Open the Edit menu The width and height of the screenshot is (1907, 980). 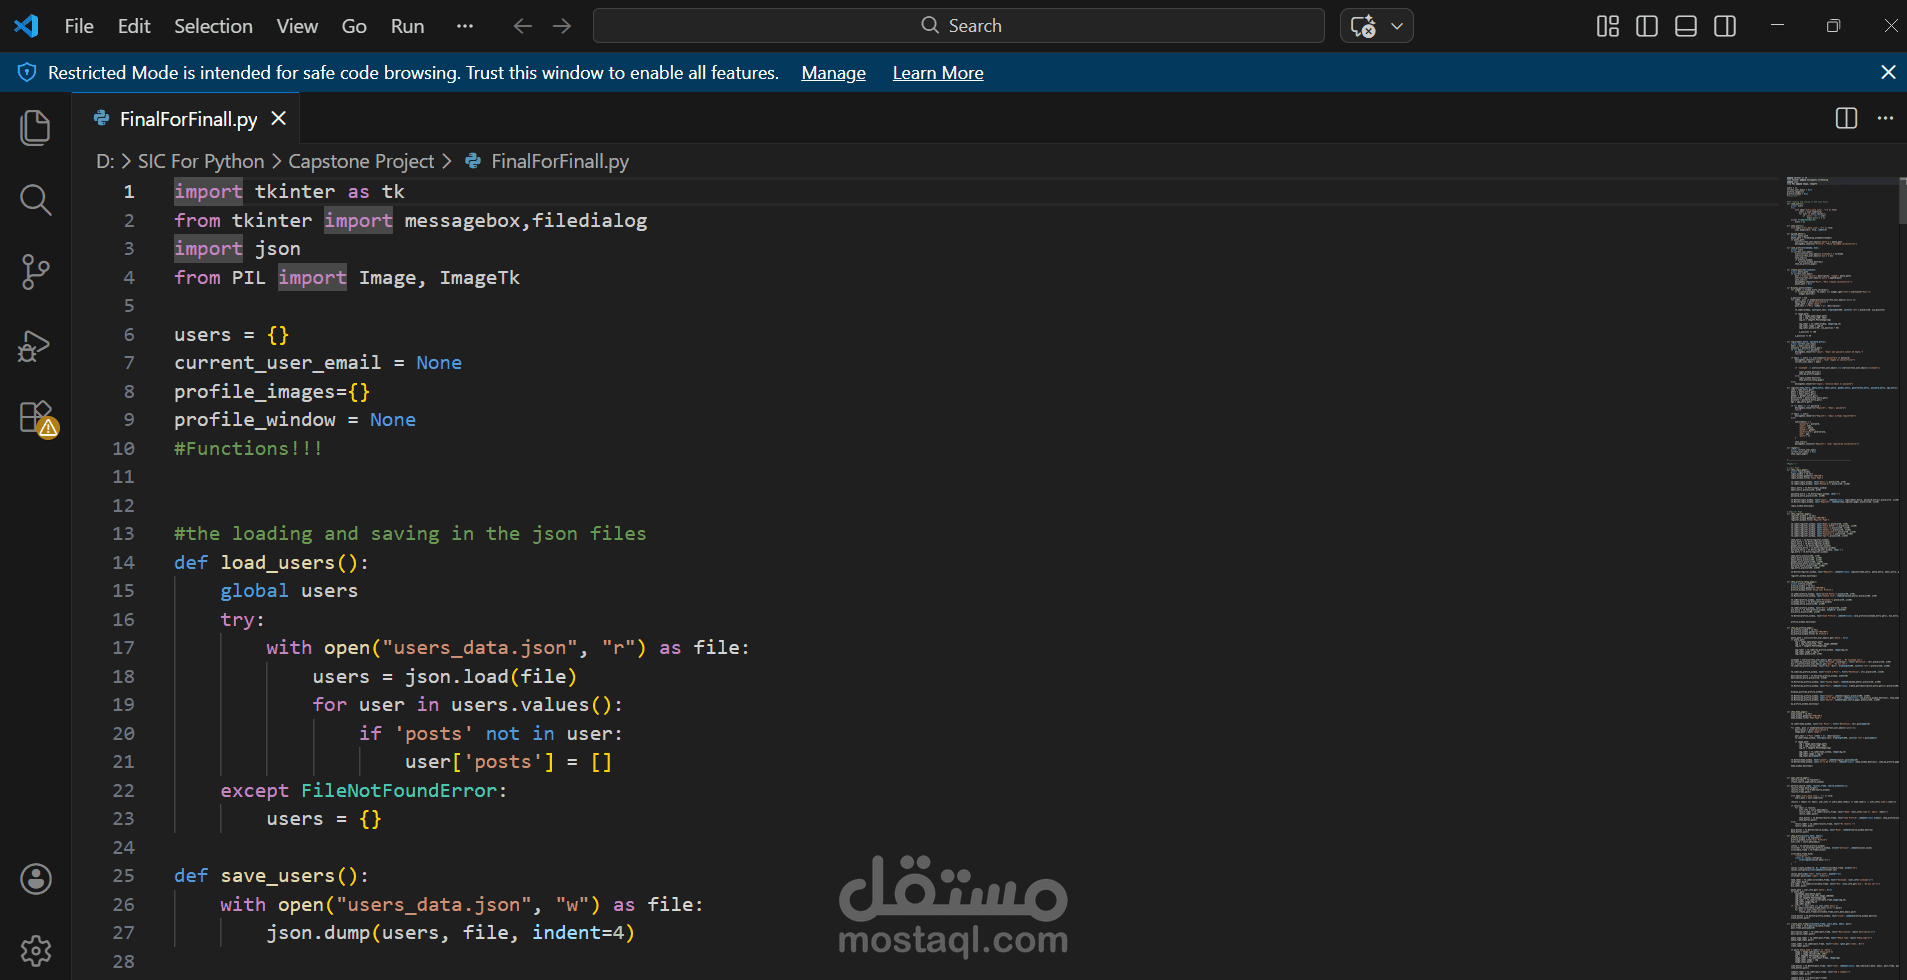pyautogui.click(x=134, y=26)
